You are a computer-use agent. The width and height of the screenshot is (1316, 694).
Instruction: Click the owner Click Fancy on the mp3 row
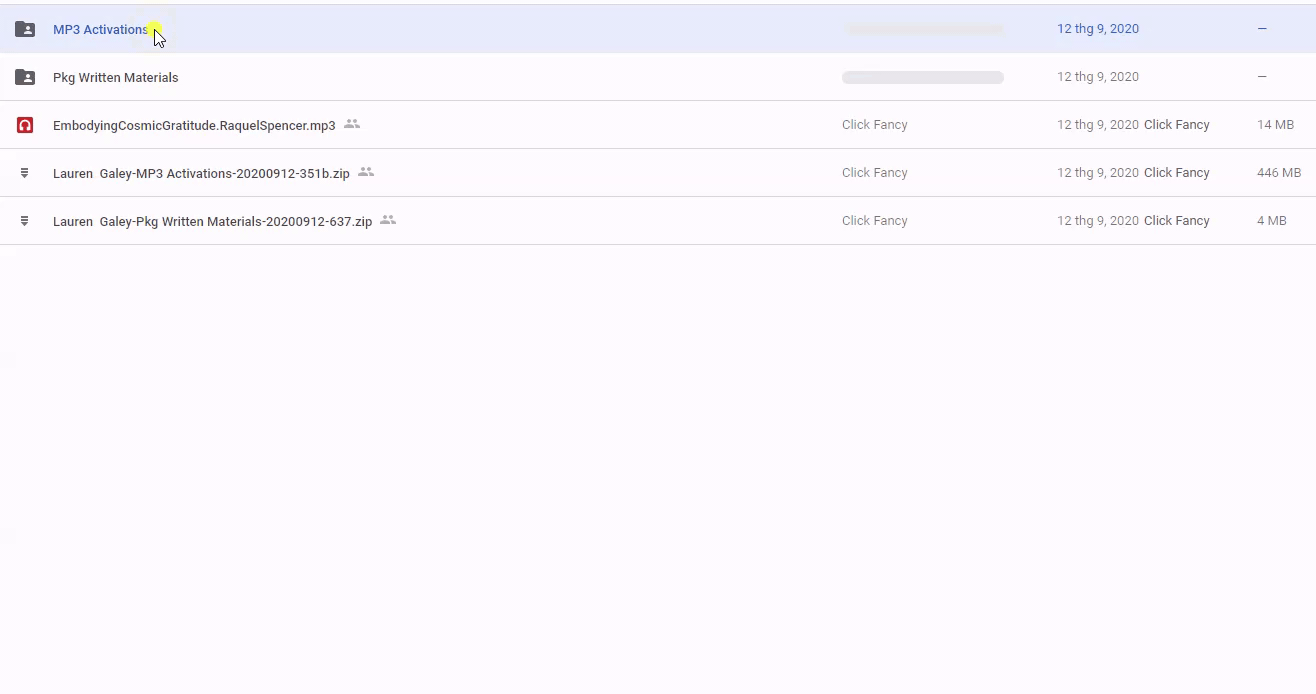tap(874, 125)
